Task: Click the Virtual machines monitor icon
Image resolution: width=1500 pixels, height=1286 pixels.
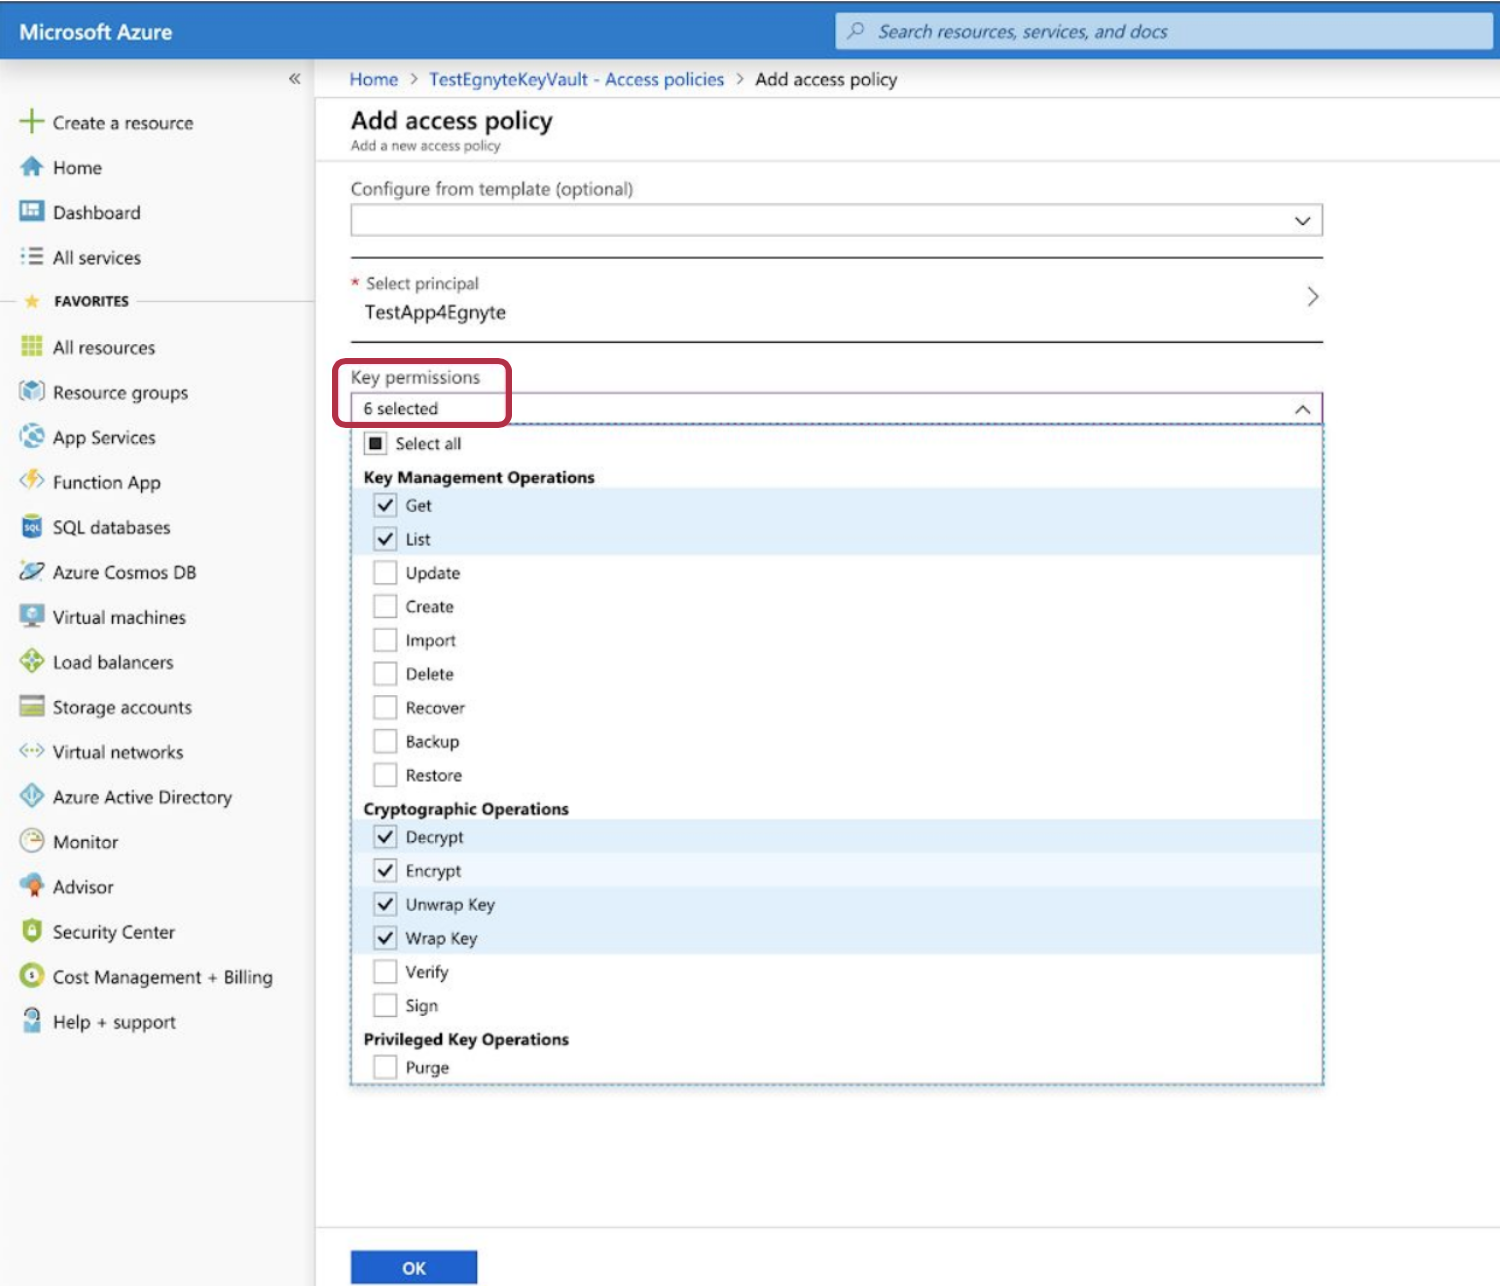Action: pyautogui.click(x=32, y=616)
